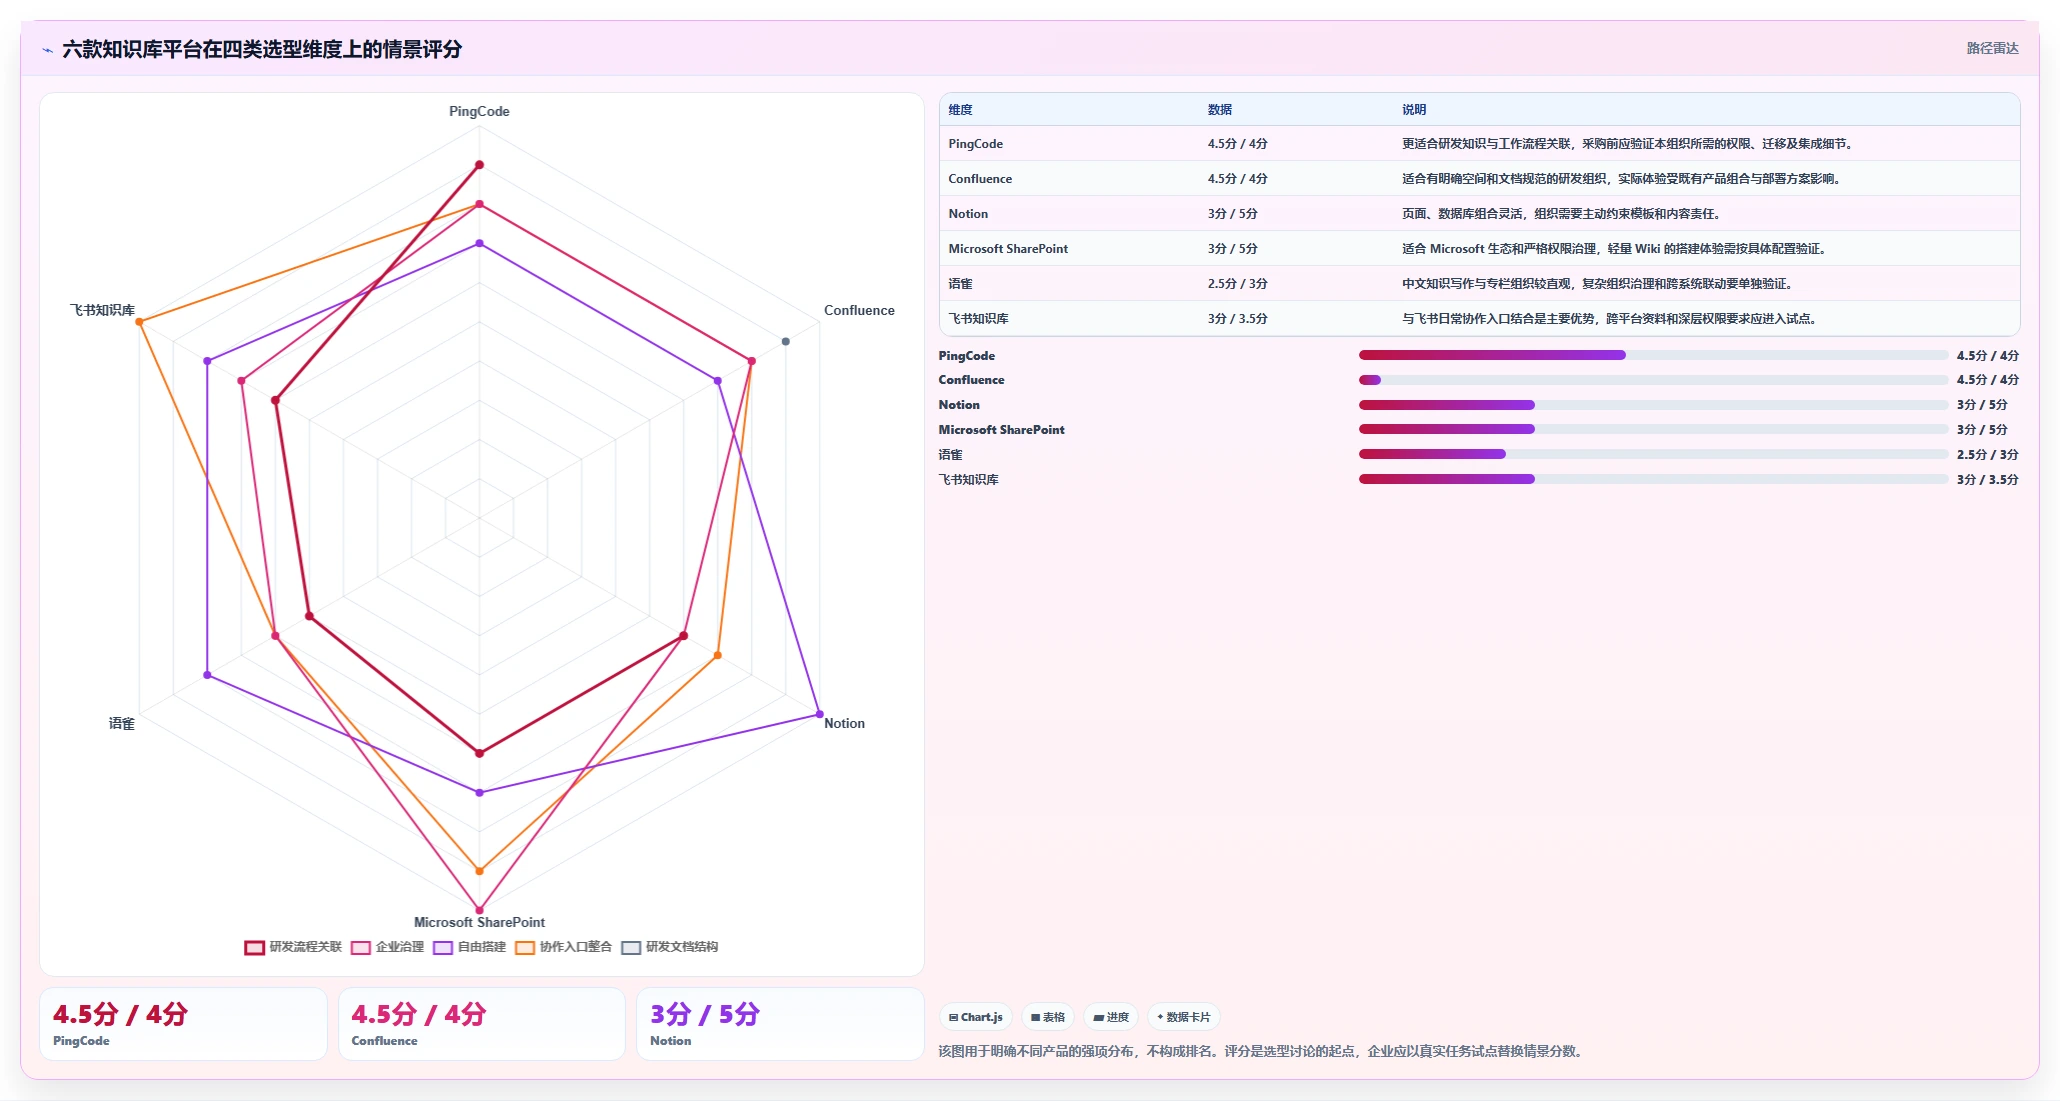Image resolution: width=2060 pixels, height=1101 pixels.
Task: Select the 飞书知识库 row name in the table
Action: (x=978, y=319)
